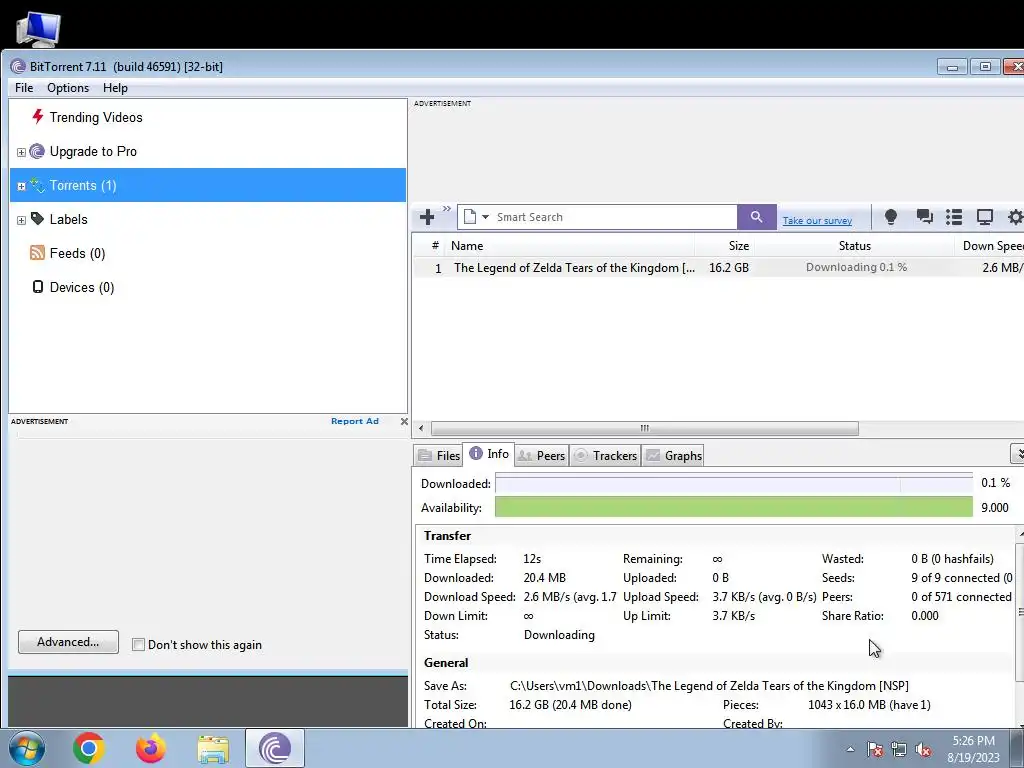This screenshot has height=768, width=1024.
Task: Click the document icon in search box
Action: 470,217
